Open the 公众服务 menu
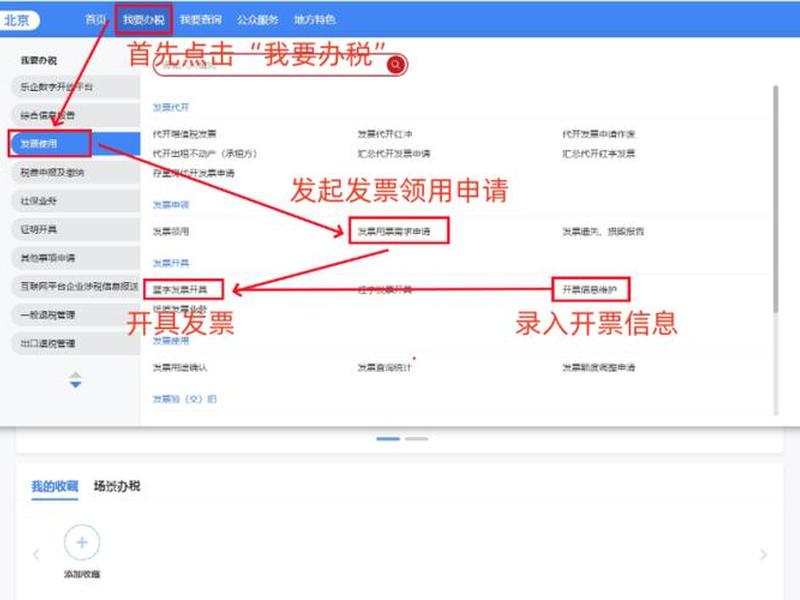 coord(257,20)
